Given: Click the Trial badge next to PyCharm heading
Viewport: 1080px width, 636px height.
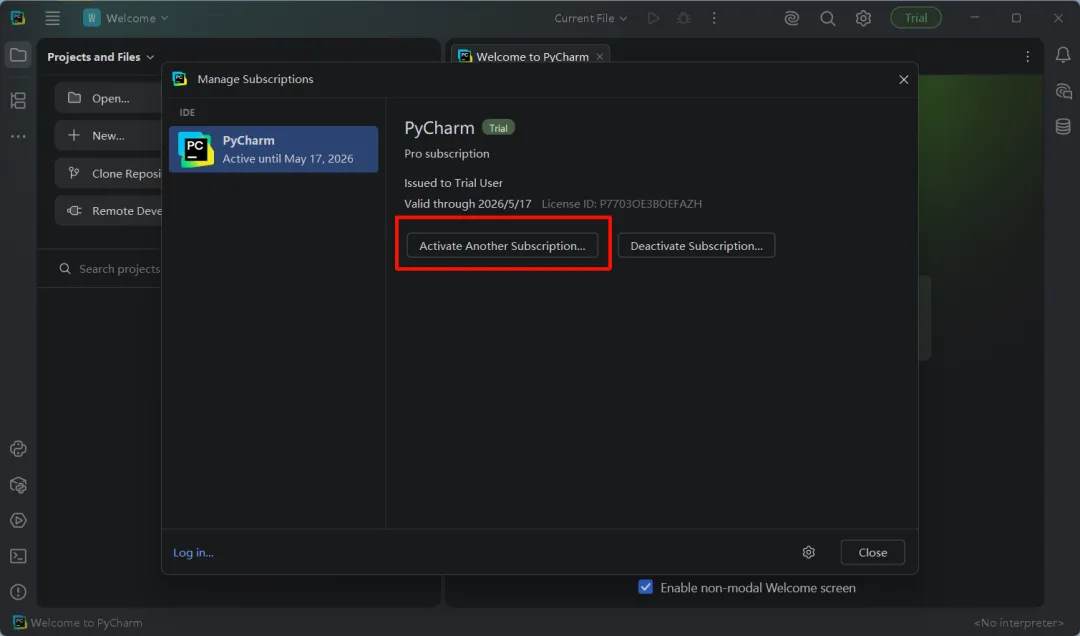Looking at the screenshot, I should click(x=498, y=127).
